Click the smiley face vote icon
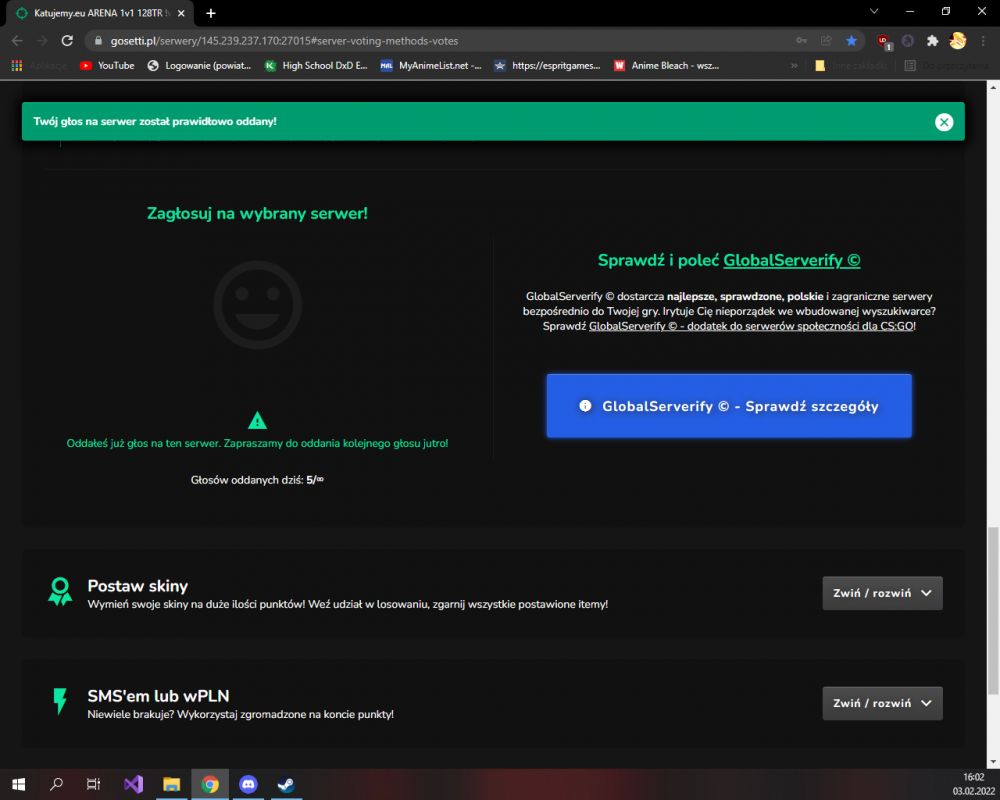Screen dimensions: 1000x800 tap(257, 305)
